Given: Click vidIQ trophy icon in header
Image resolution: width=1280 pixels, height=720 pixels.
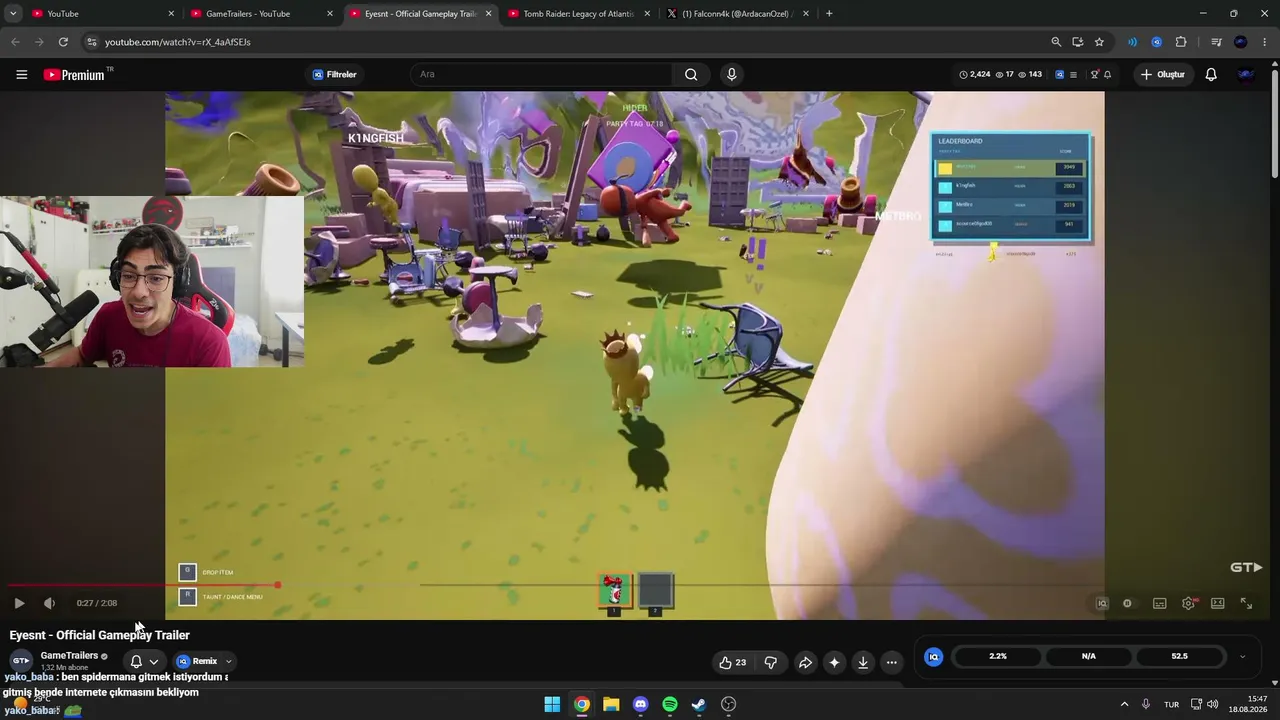Looking at the screenshot, I should click(x=1094, y=74).
